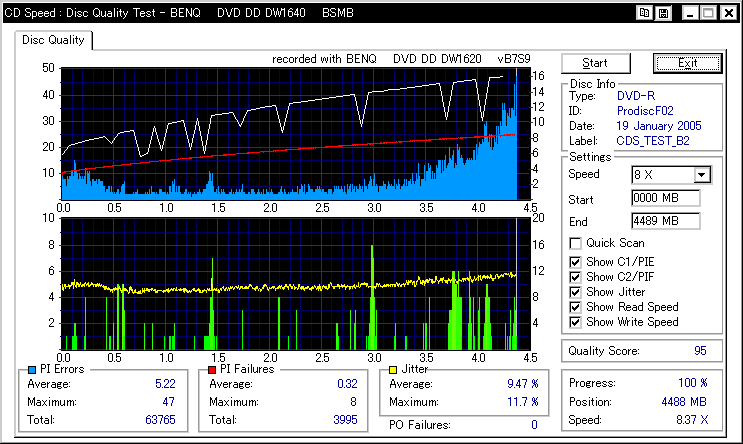Screen dimensions: 743x444
Task: Click the label value CDS_TEST_B2
Action: click(653, 141)
